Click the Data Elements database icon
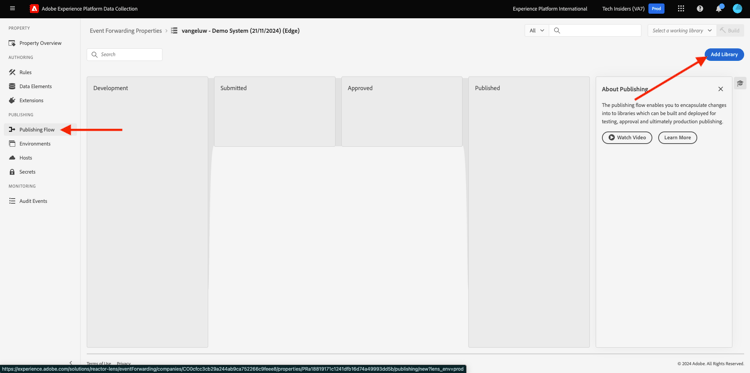The width and height of the screenshot is (750, 373). click(12, 87)
